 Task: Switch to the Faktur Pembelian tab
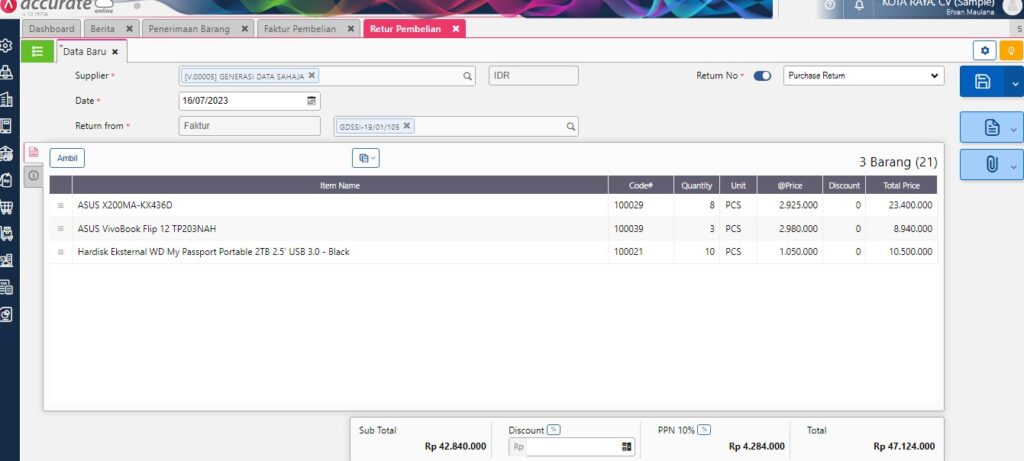pyautogui.click(x=300, y=29)
